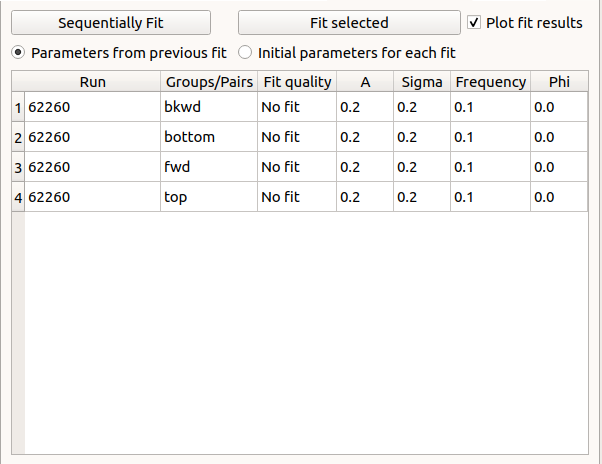Viewport: 602px width, 464px height.
Task: Click the Fit quality column header
Action: point(297,82)
